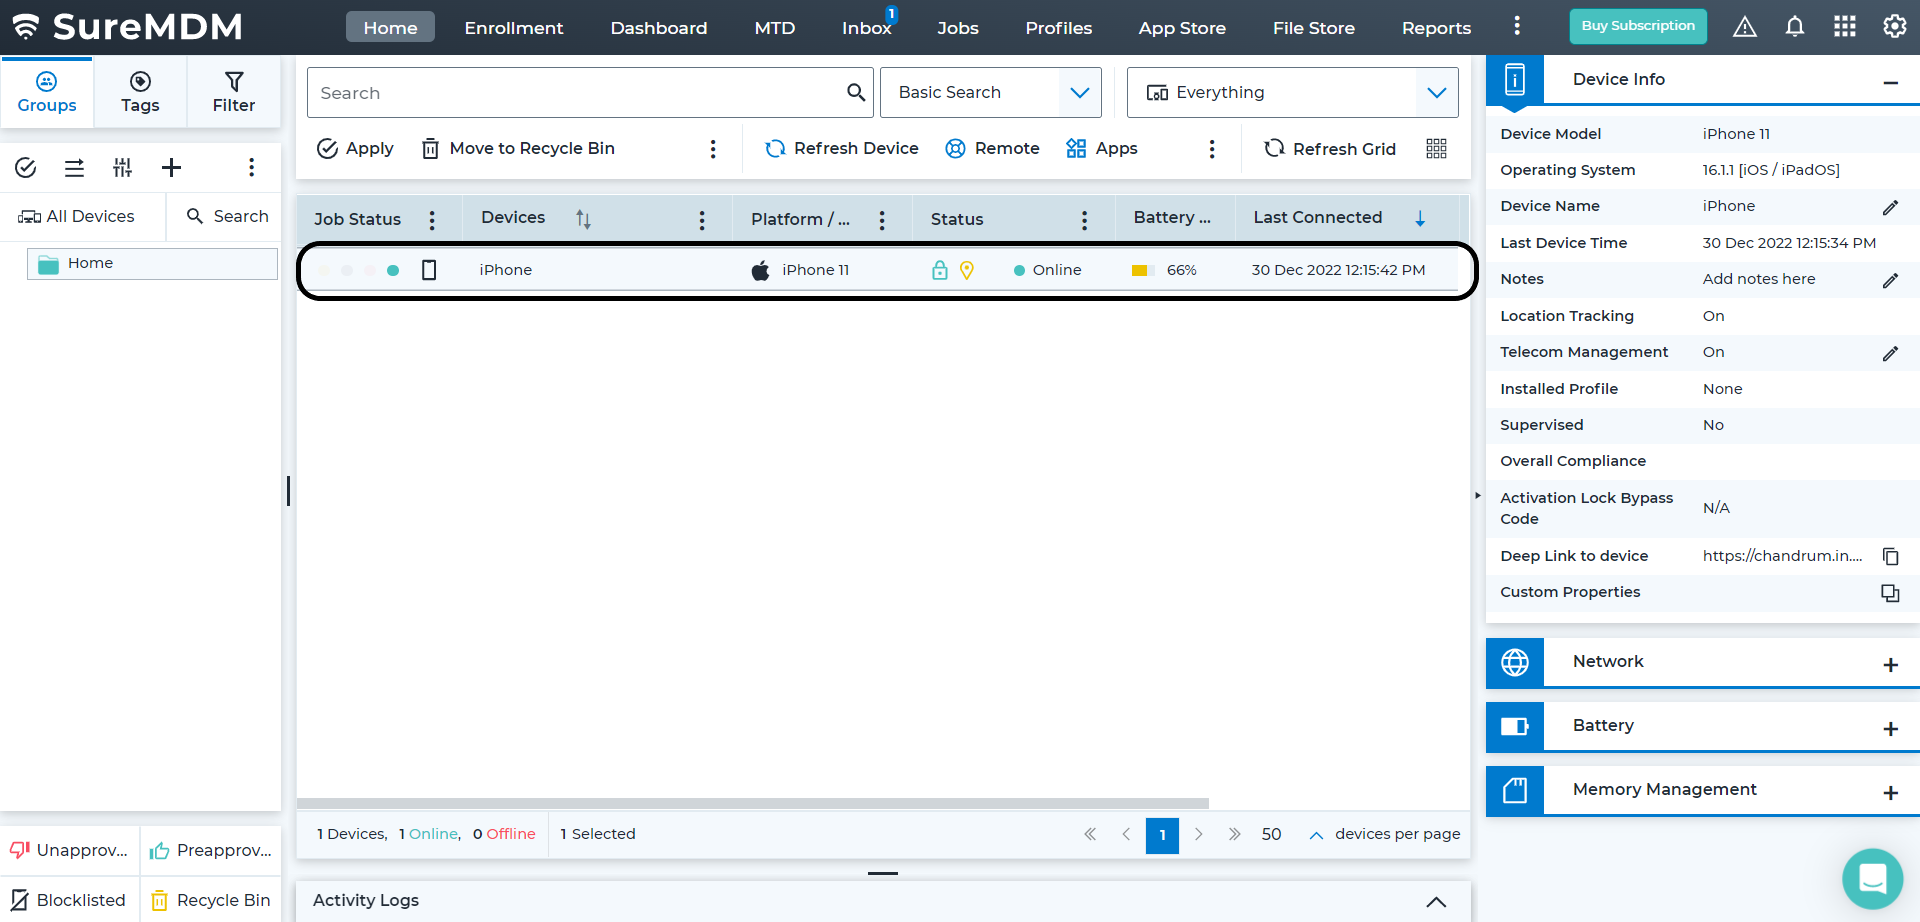Image resolution: width=1920 pixels, height=922 pixels.
Task: Copy the Deep Link to device
Action: pos(1890,556)
